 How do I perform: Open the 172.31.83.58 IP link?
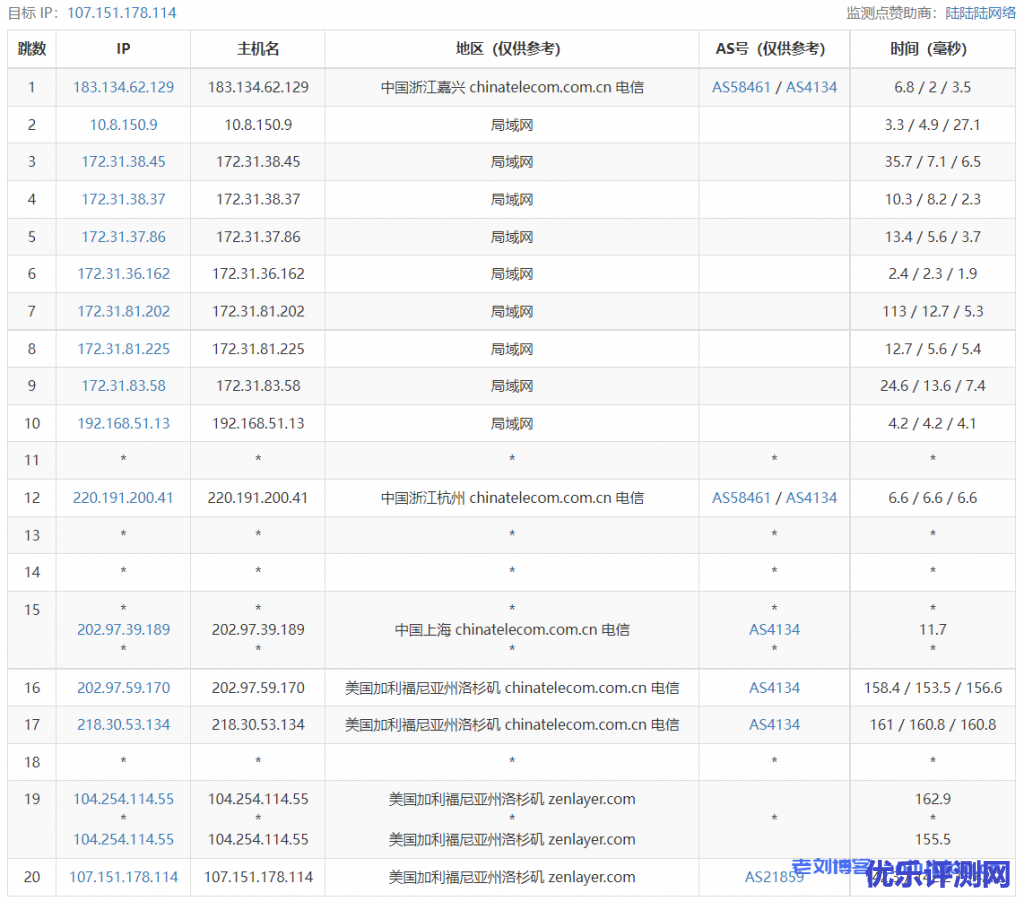(123, 385)
